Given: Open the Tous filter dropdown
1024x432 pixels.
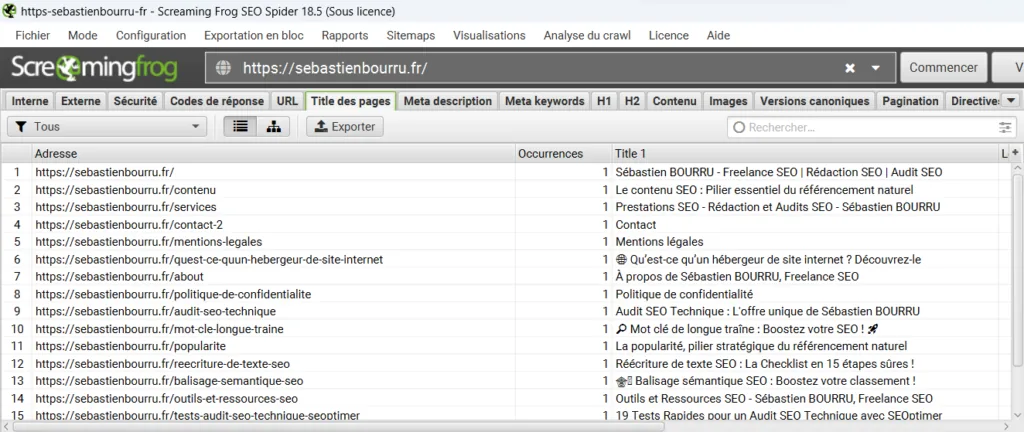Looking at the screenshot, I should click(107, 127).
